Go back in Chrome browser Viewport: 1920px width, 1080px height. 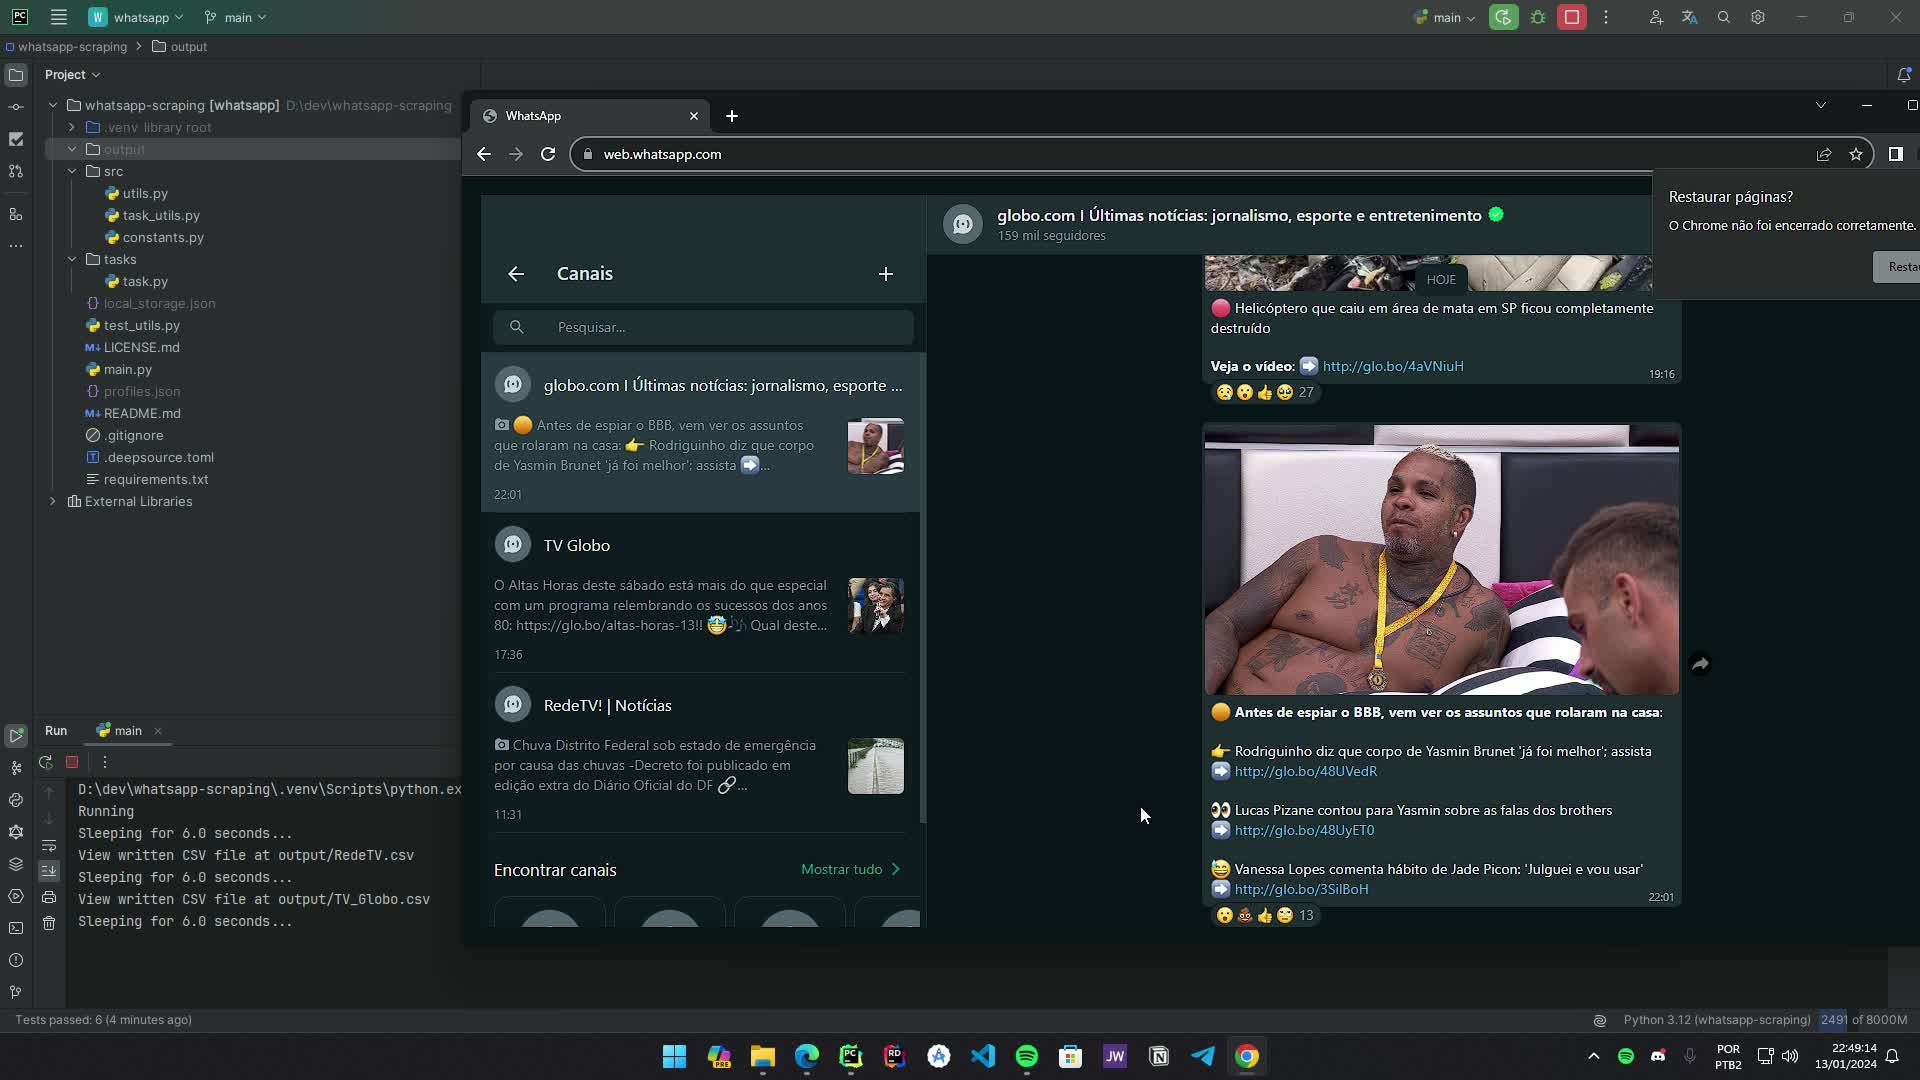484,154
